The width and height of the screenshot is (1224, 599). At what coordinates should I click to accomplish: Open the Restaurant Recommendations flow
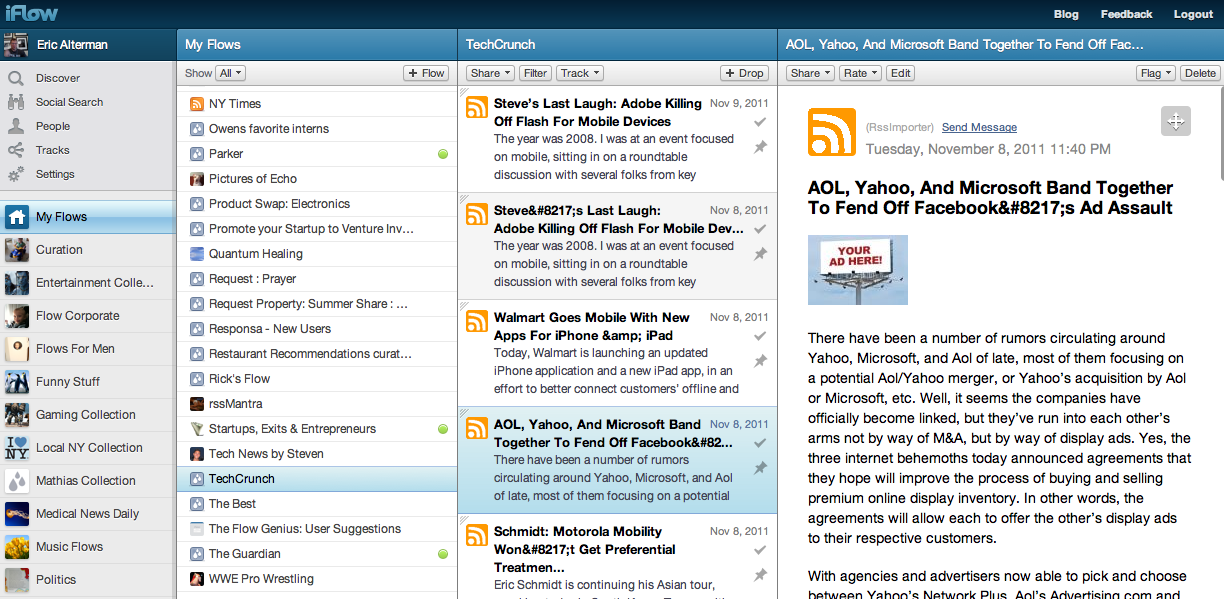317,354
